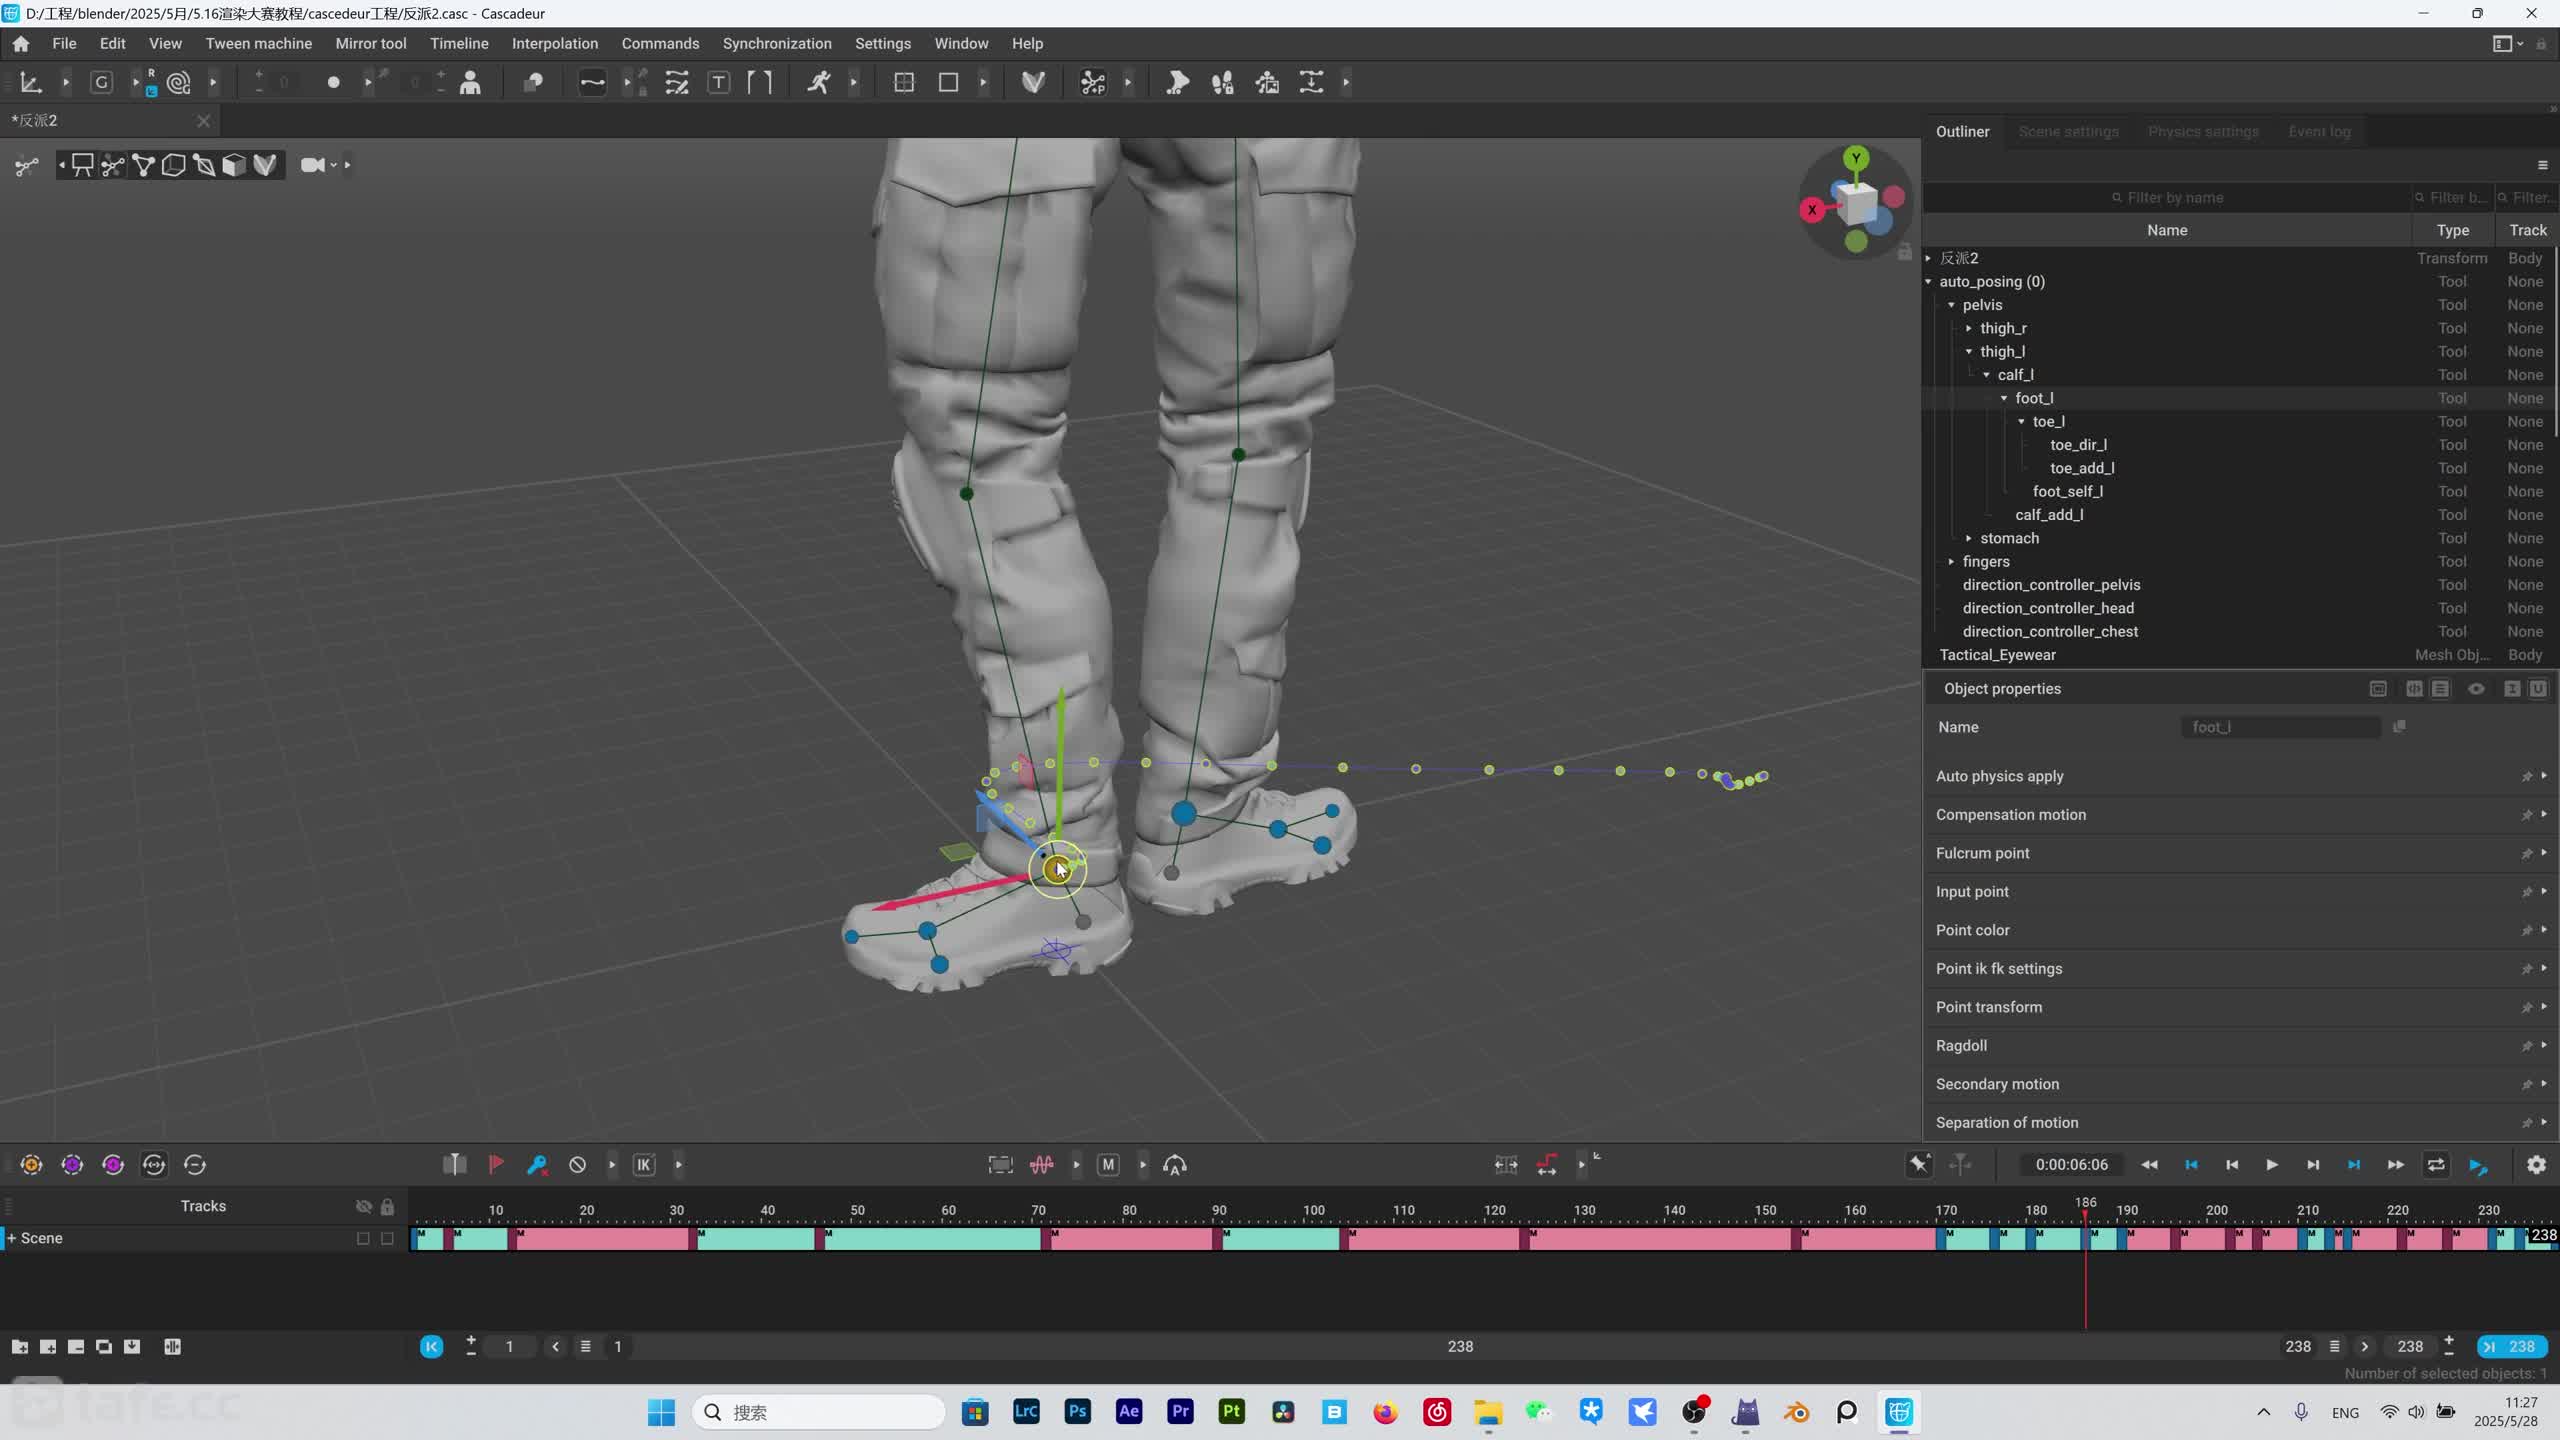2560x1440 pixels.
Task: Click the blue 238 end-range button
Action: 2512,1347
